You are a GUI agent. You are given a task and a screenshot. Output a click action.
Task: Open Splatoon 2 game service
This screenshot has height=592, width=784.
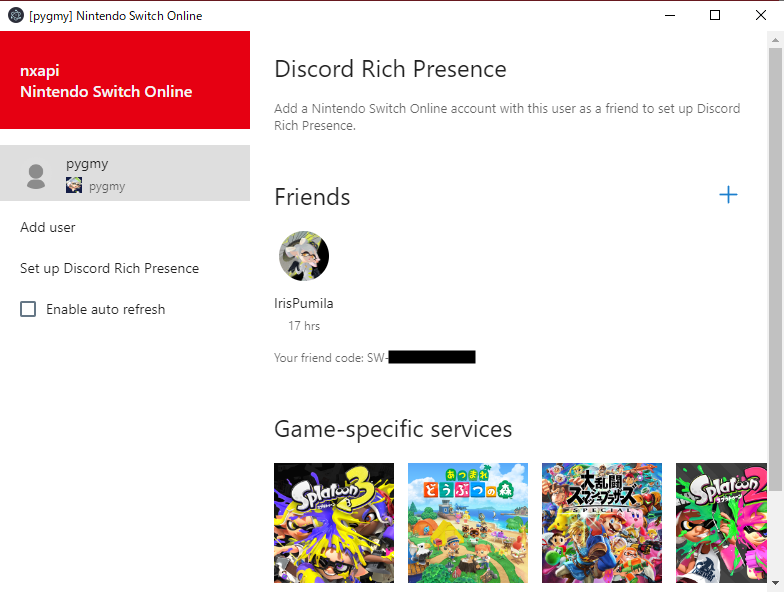[x=721, y=522]
